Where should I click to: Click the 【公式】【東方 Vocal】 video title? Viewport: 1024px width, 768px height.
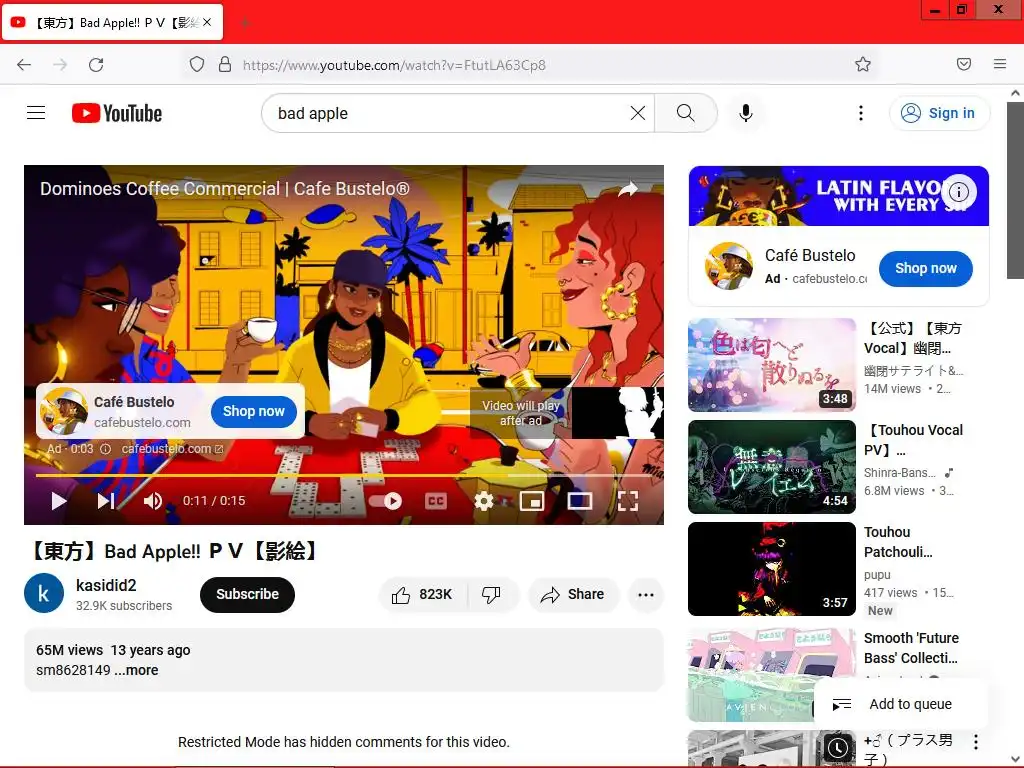click(x=913, y=338)
